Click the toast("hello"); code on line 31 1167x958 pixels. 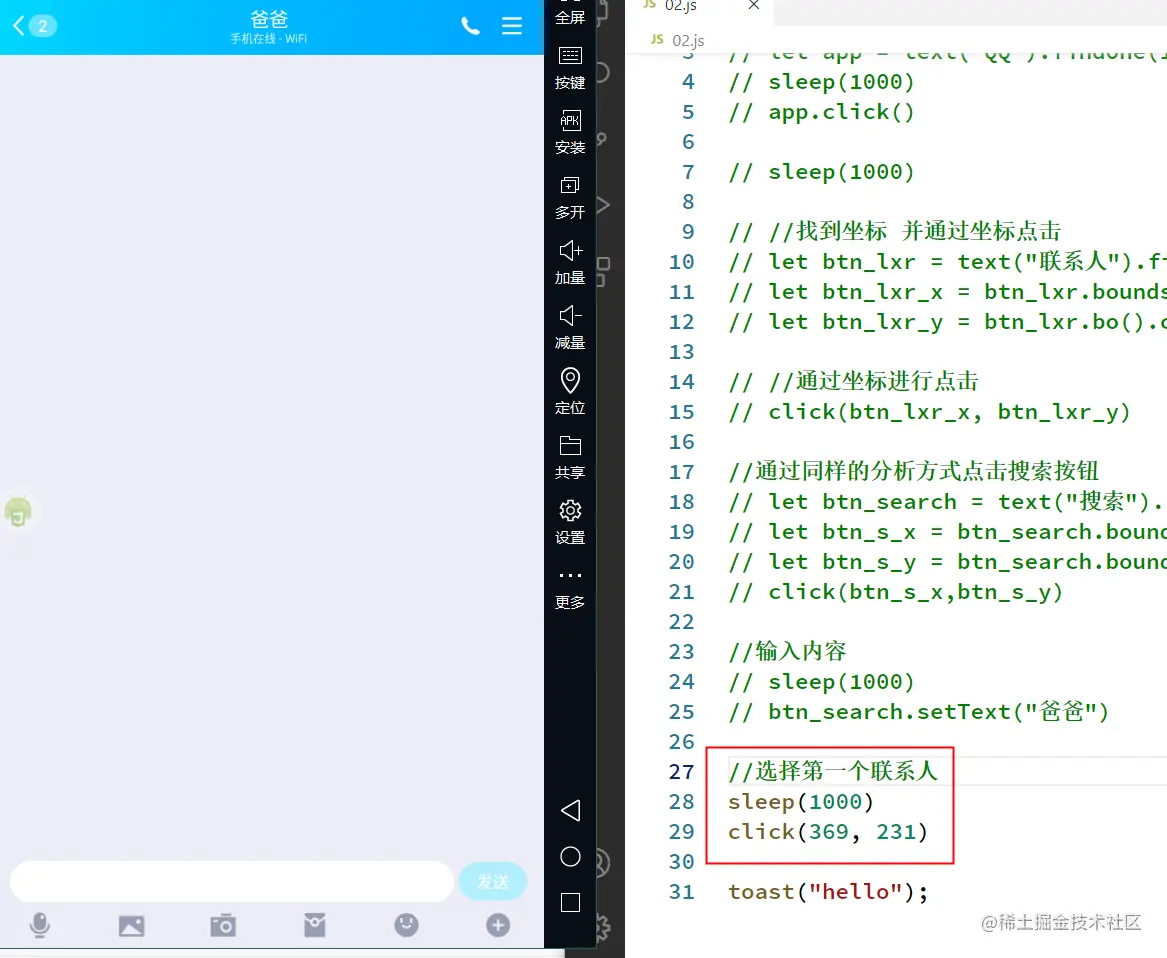click(x=828, y=892)
